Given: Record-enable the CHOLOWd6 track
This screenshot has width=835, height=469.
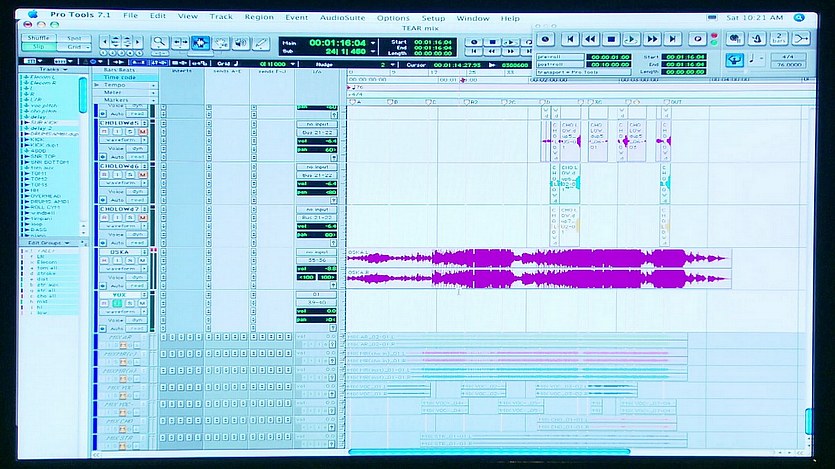Looking at the screenshot, I should coord(104,175).
